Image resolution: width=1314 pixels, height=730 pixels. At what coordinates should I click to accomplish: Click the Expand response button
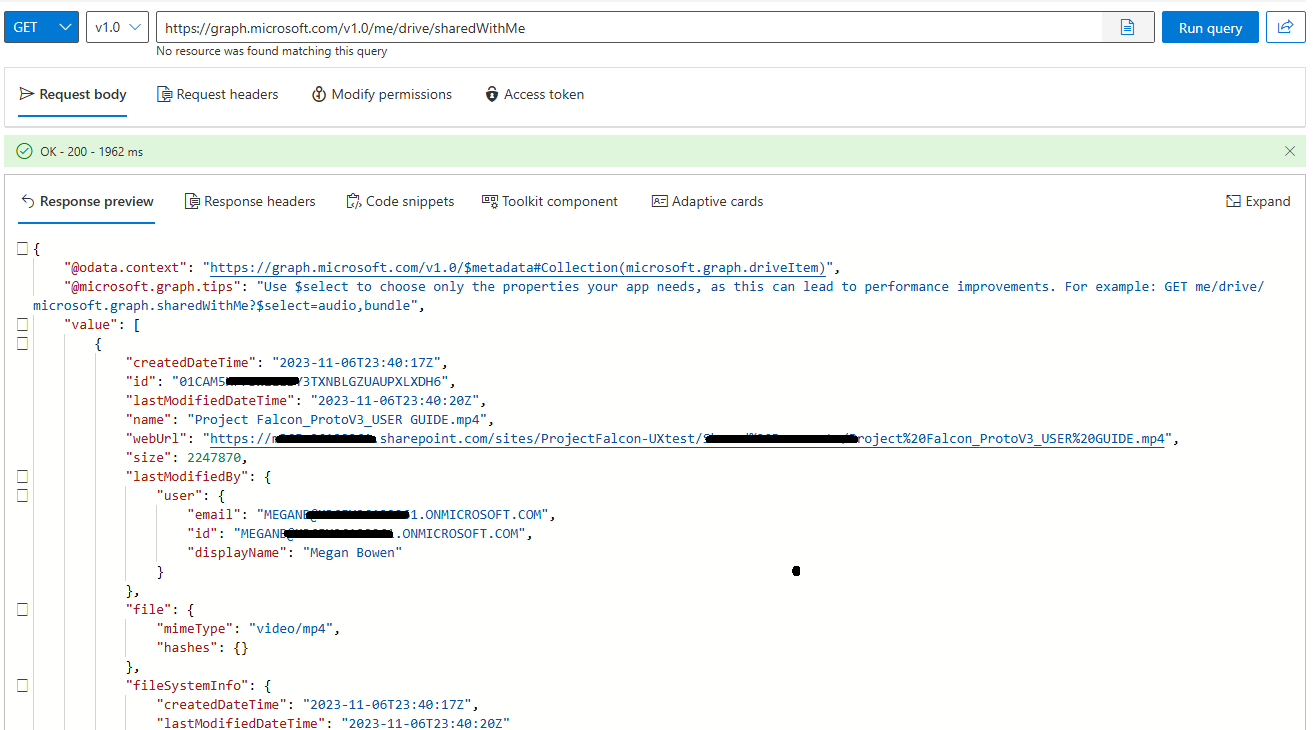pyautogui.click(x=1258, y=201)
